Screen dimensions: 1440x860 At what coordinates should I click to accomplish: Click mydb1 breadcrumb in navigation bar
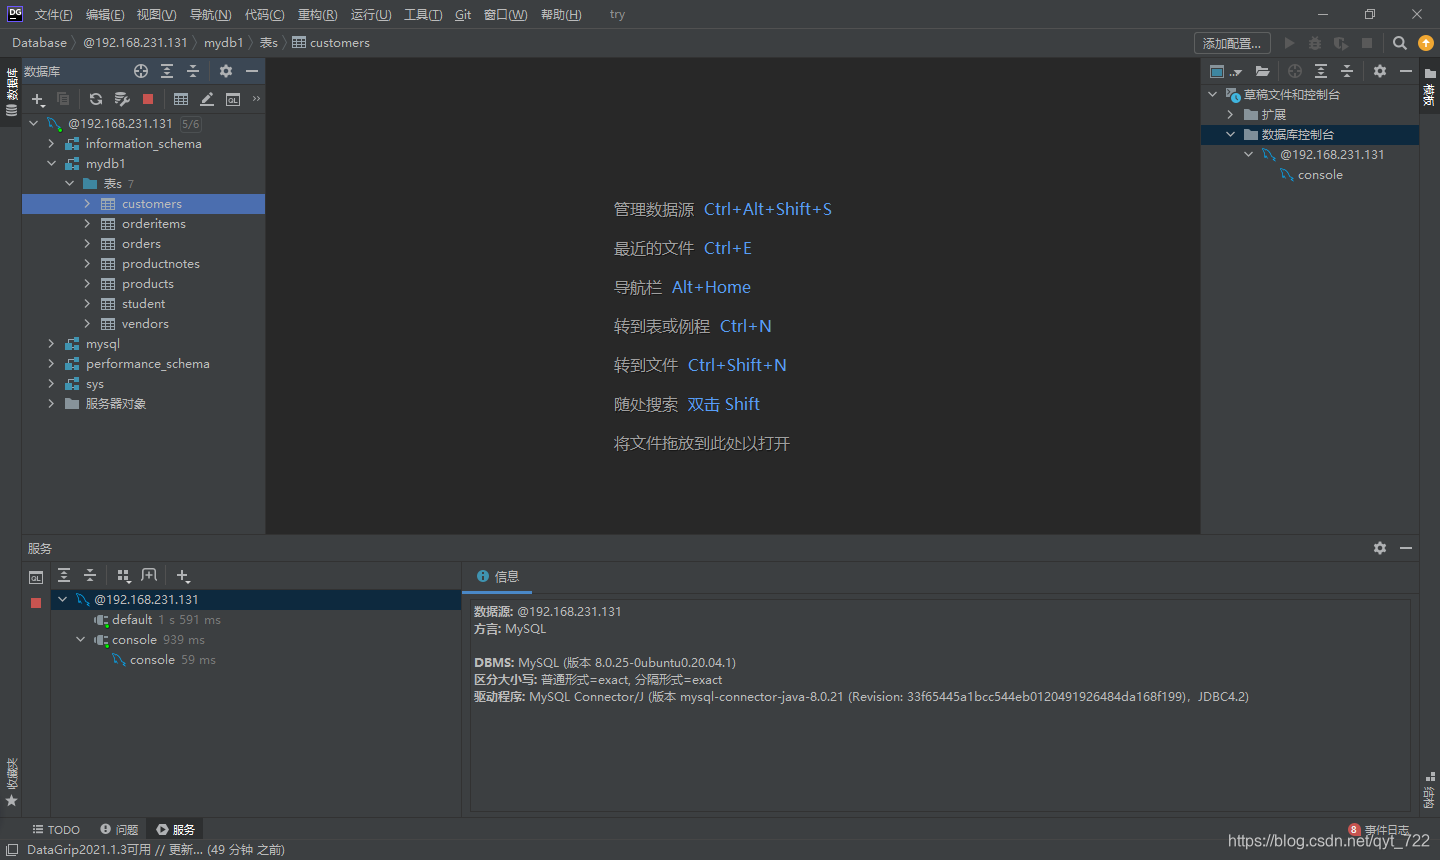pyautogui.click(x=224, y=42)
